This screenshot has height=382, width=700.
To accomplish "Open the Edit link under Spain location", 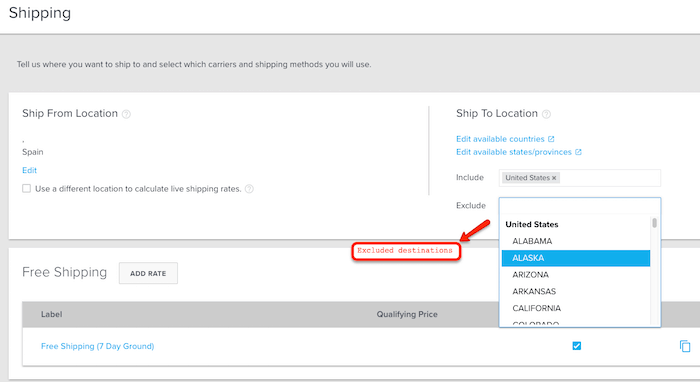I will tap(29, 170).
